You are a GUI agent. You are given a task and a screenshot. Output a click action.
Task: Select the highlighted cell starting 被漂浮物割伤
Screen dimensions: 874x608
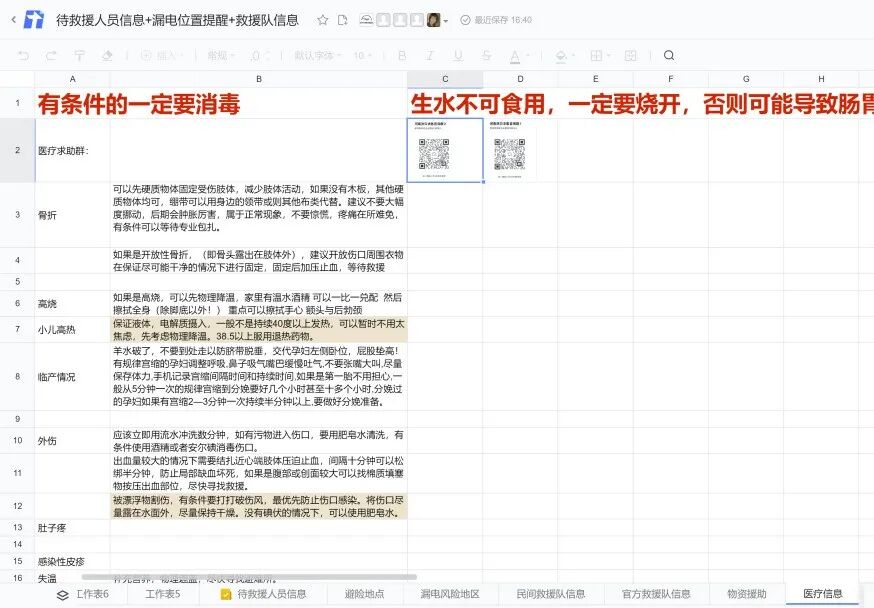259,507
